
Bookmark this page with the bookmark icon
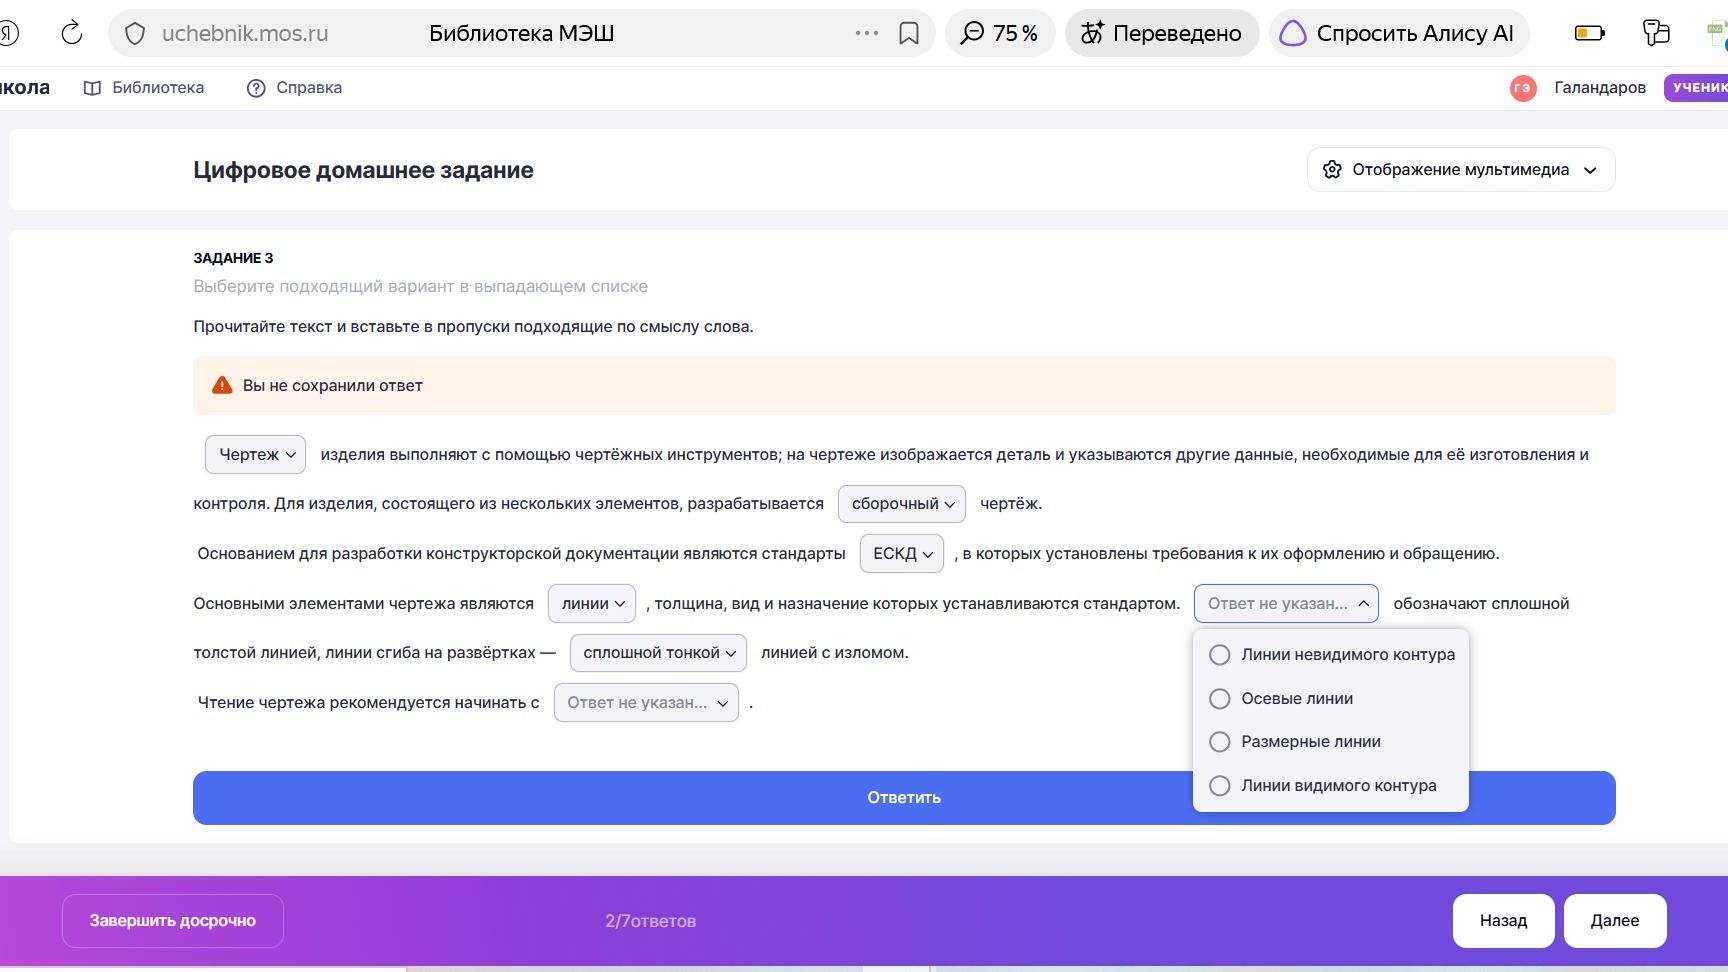pos(909,34)
